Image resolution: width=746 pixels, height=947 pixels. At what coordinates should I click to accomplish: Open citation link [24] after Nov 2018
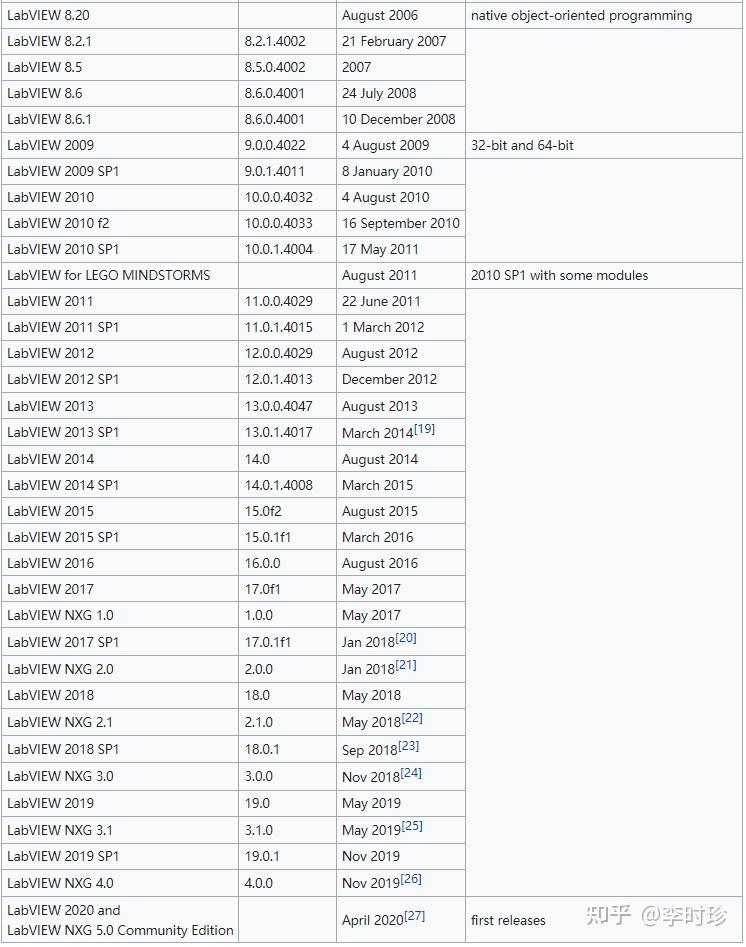pyautogui.click(x=411, y=773)
